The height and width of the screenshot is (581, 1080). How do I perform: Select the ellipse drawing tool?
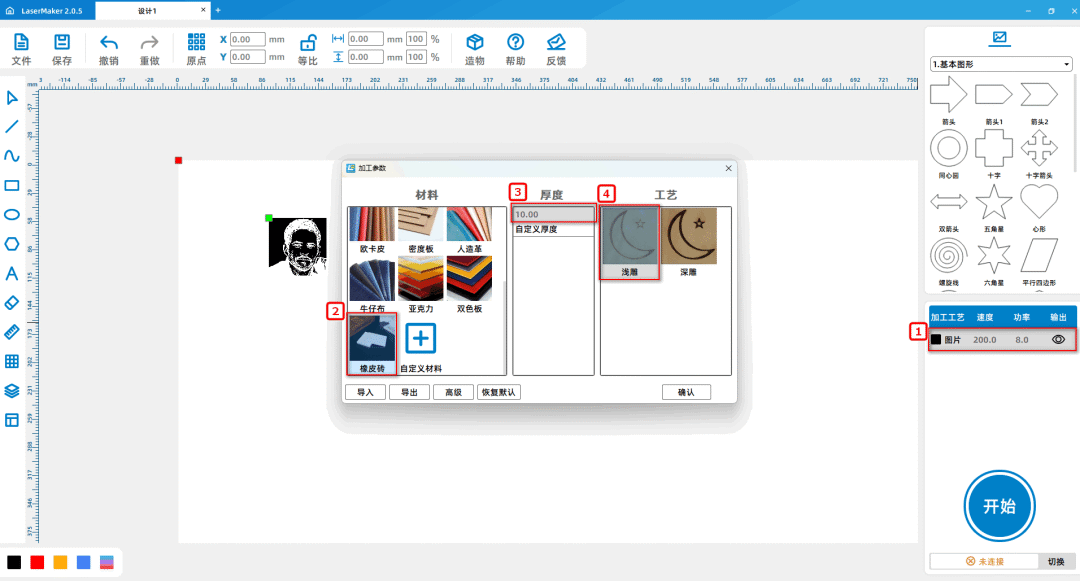pyautogui.click(x=12, y=214)
